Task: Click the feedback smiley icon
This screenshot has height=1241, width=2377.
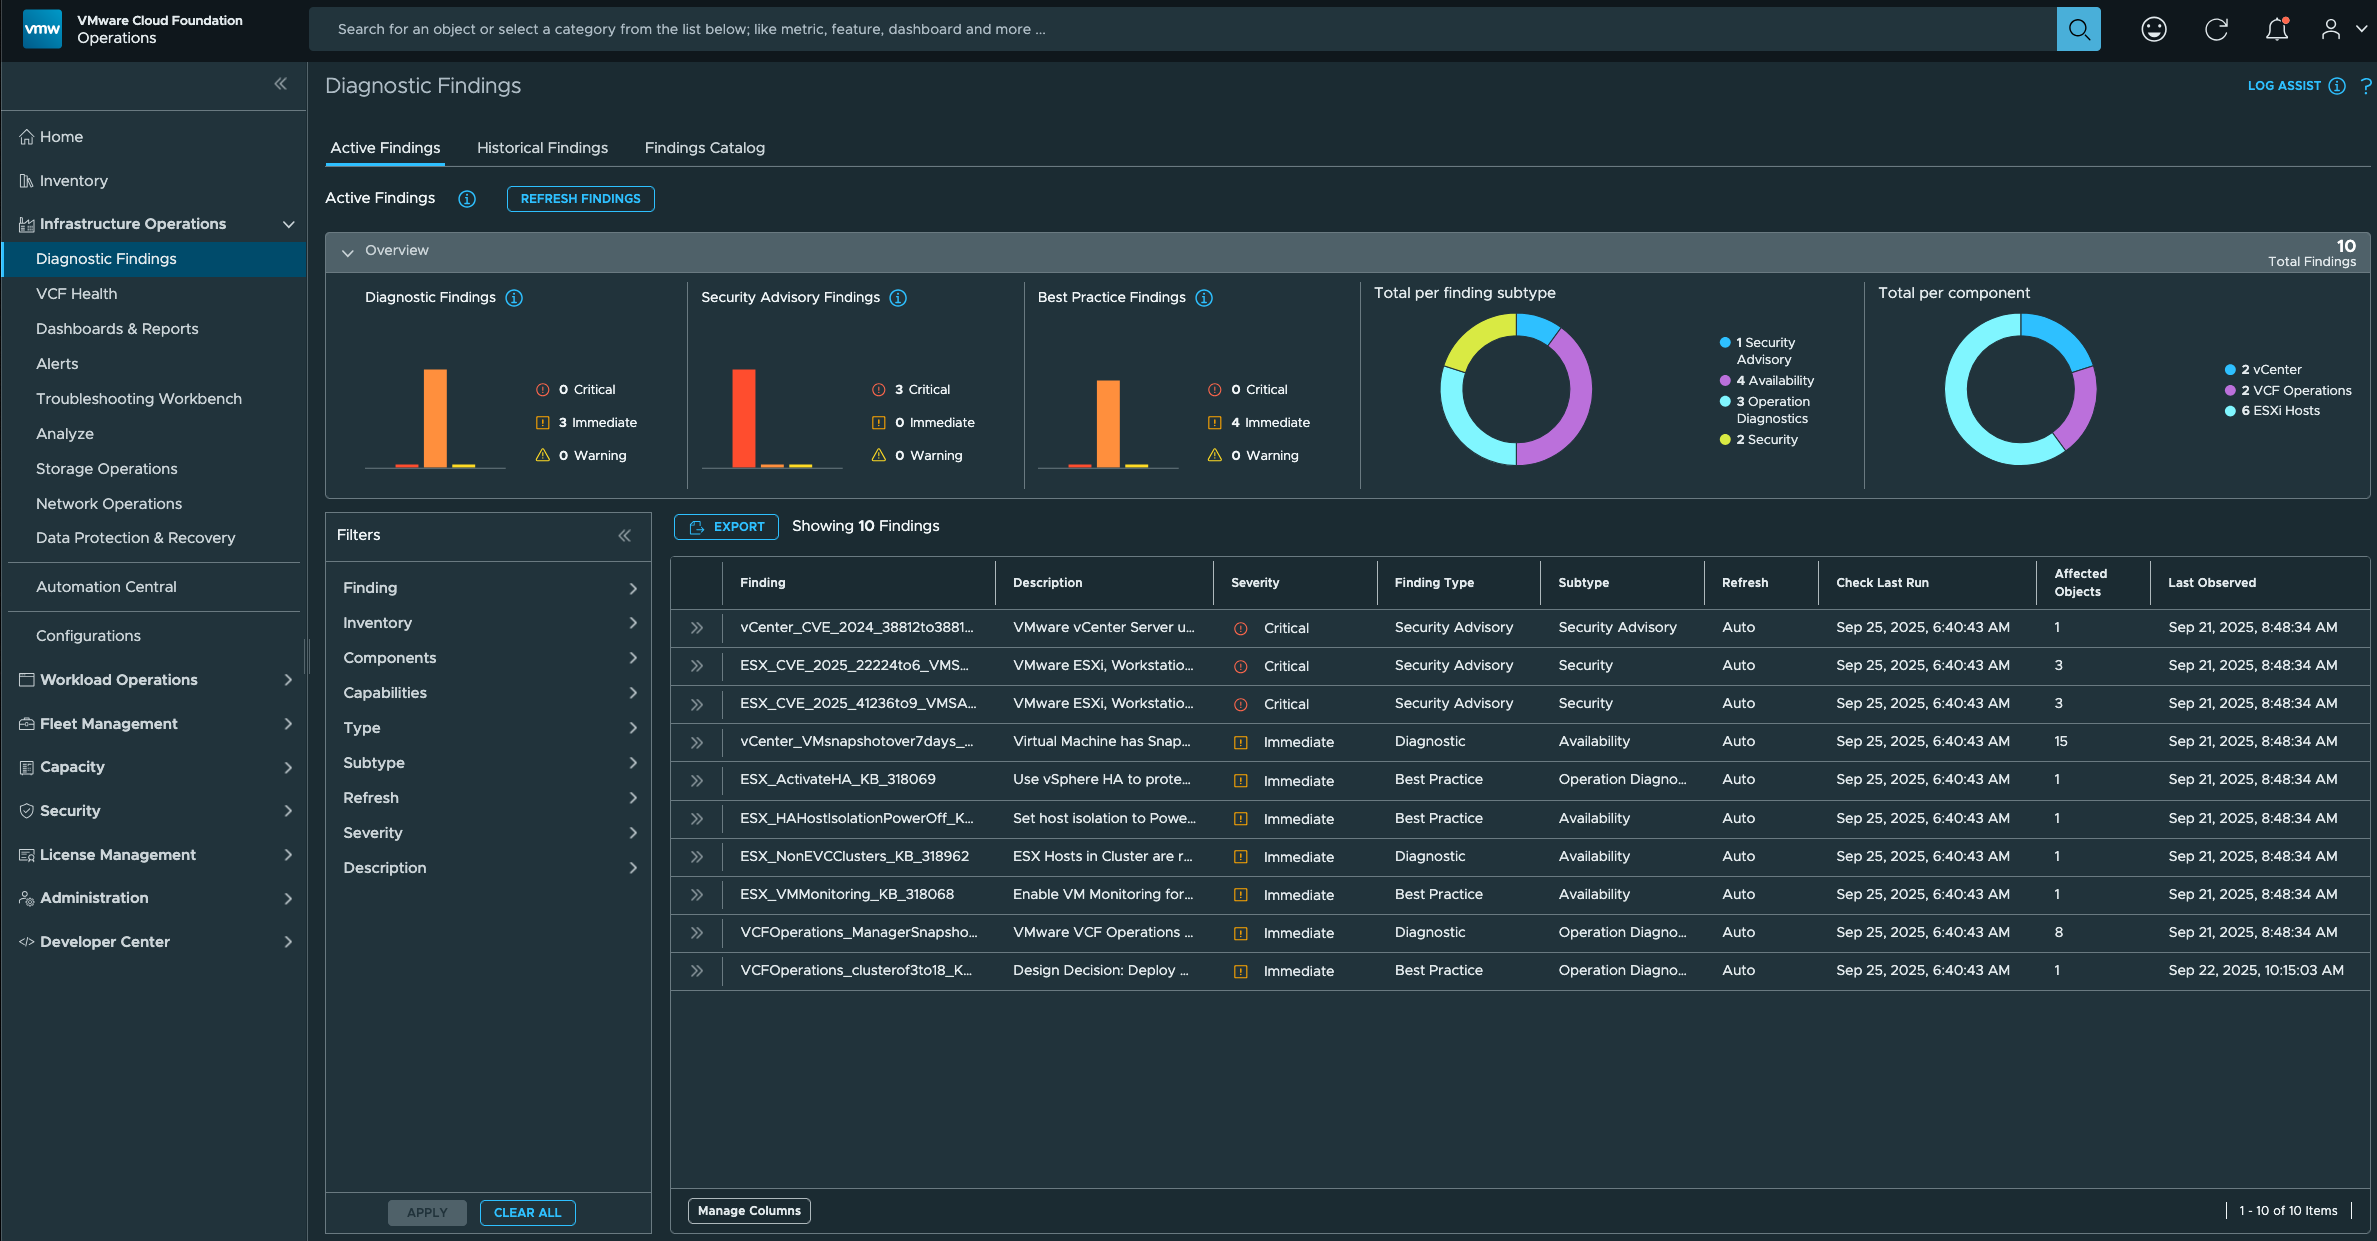Action: pos(2153,29)
